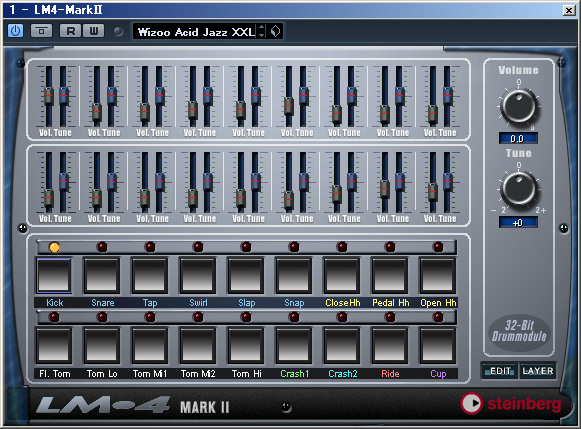Select the Kick pad name label
The image size is (581, 429).
[54, 303]
